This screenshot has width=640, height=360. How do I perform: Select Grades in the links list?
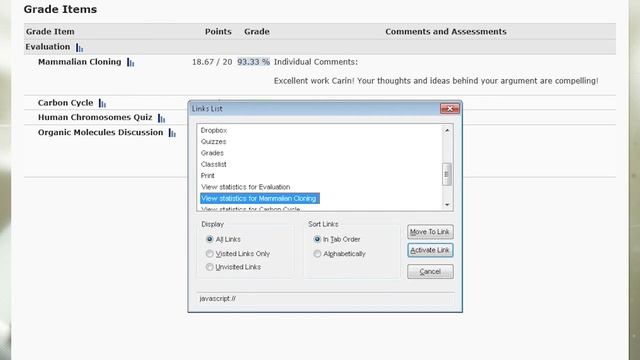tap(212, 153)
